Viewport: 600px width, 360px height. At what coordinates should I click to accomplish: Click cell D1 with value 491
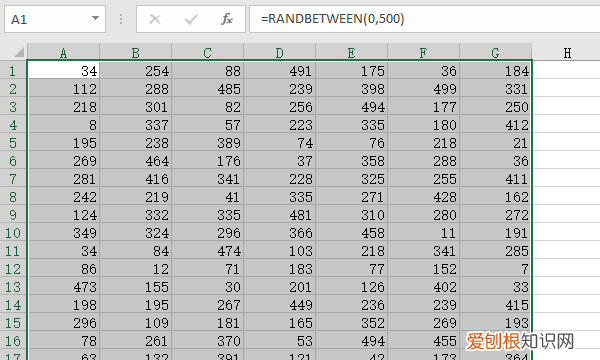280,70
